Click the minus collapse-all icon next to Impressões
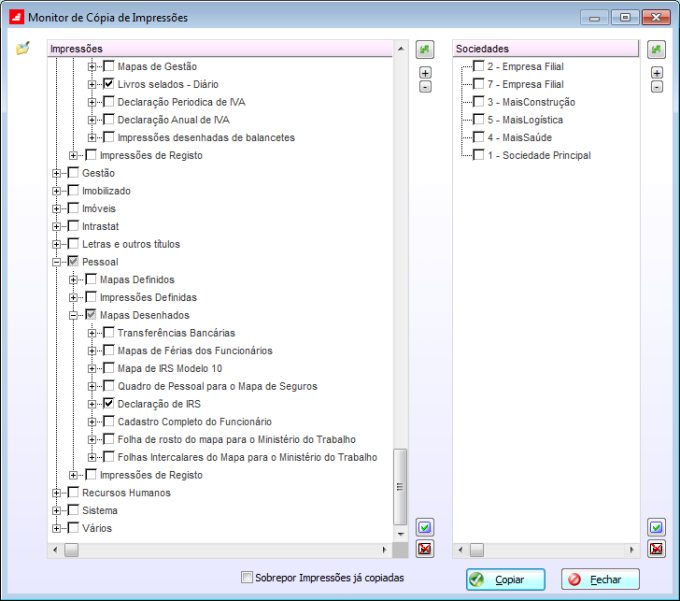Screen dimensions: 680x601 tap(425, 87)
